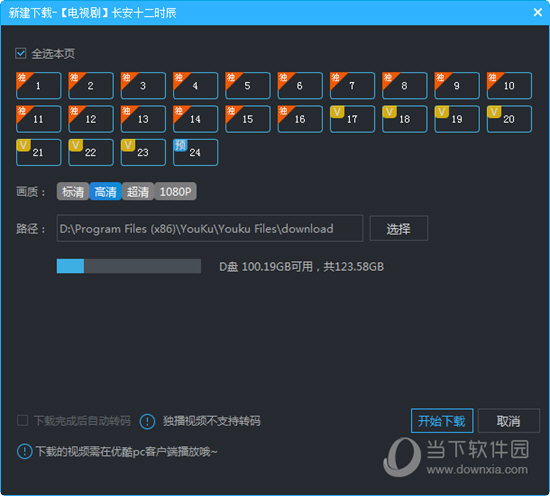The height and width of the screenshot is (496, 550).
Task: Select episode 4 tile
Action: [x=195, y=86]
